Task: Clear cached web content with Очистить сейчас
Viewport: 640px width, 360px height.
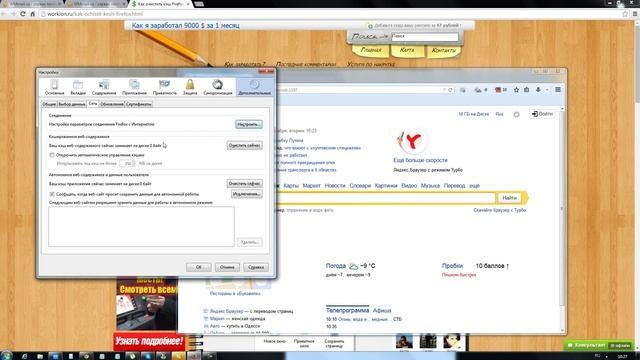Action: coord(244,145)
